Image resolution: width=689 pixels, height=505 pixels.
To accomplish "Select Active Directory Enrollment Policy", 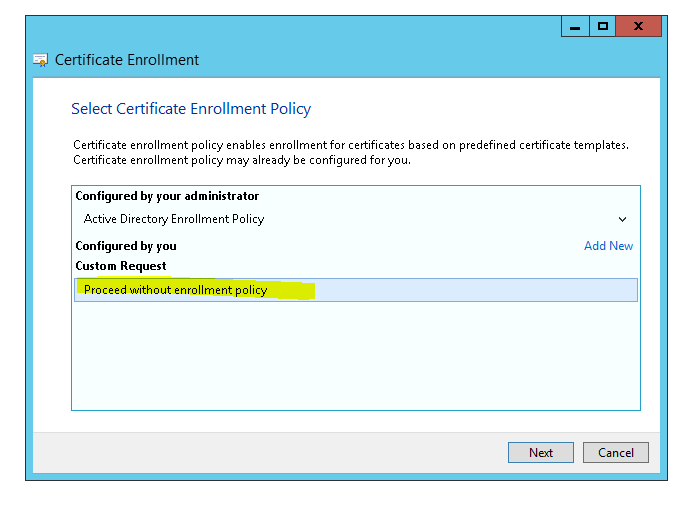I will pyautogui.click(x=174, y=220).
